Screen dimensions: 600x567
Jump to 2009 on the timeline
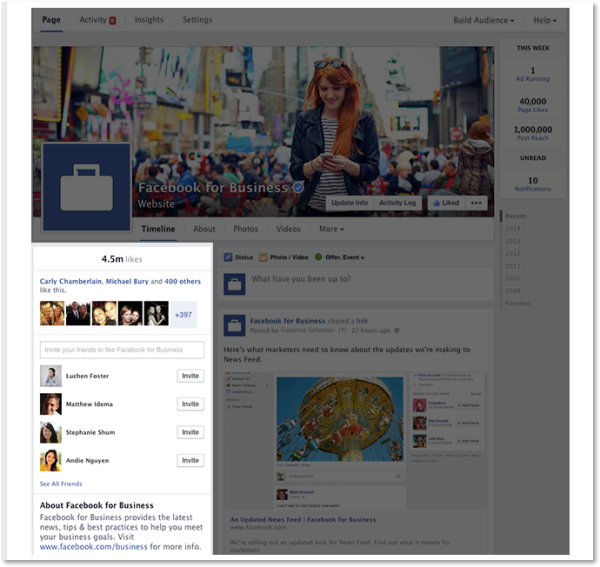coord(513,291)
